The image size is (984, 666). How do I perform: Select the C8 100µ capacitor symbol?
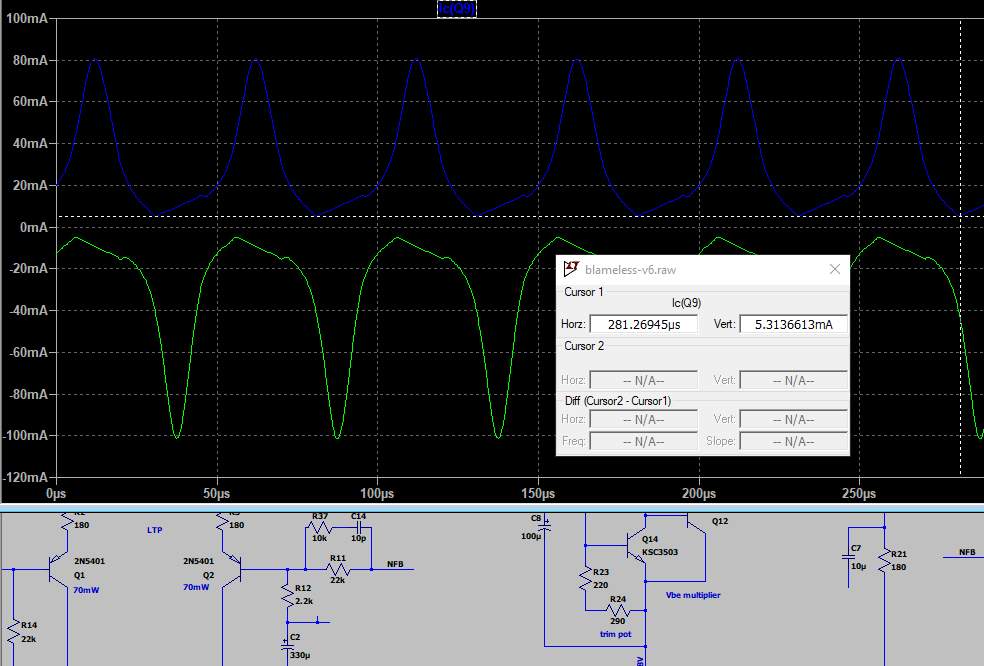pos(545,527)
